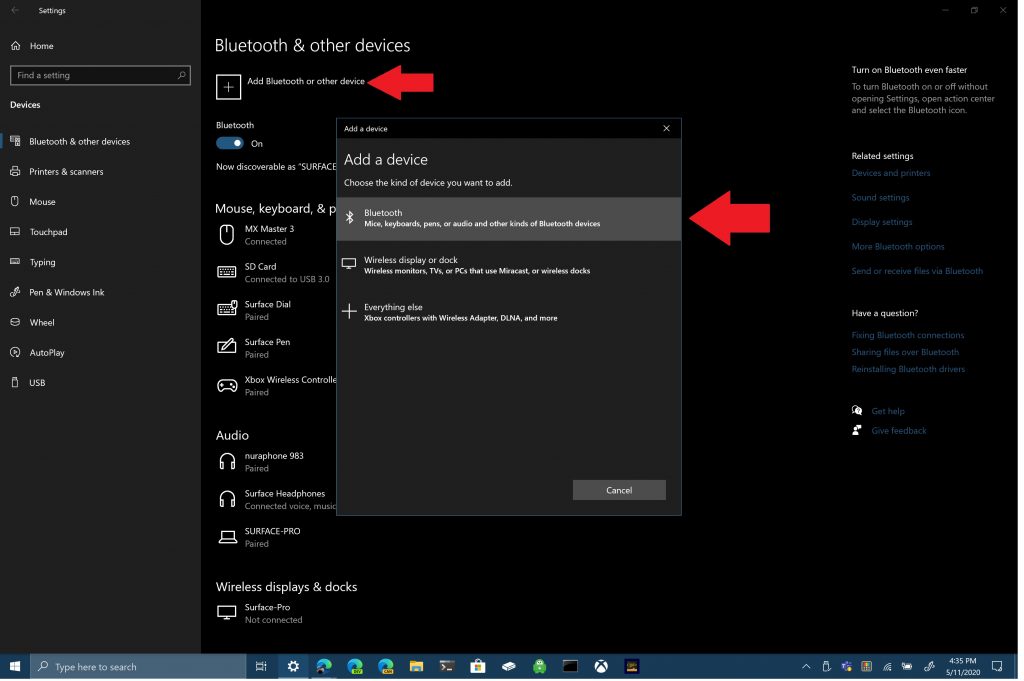Click Add Bluetooth or other device label
Screen dimensions: 1024x681
[x=308, y=82]
